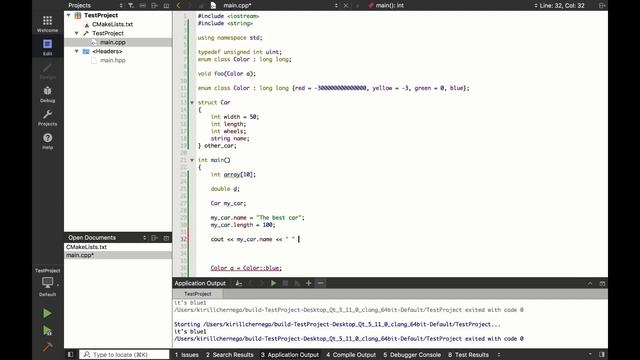The width and height of the screenshot is (640, 360).
Task: Close the Open Documents panel
Action: pos(166,238)
